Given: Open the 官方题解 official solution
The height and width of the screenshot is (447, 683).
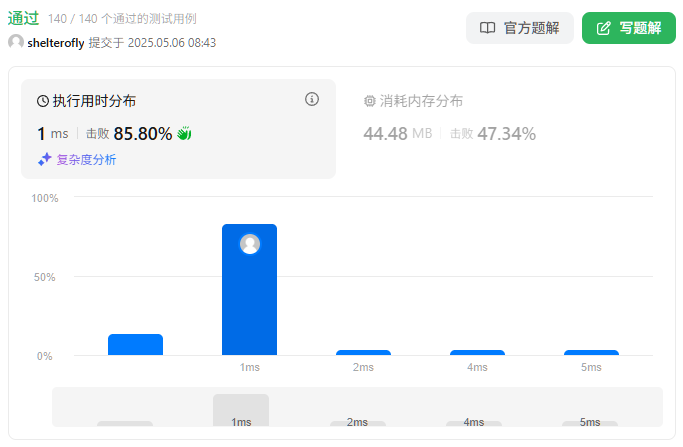Looking at the screenshot, I should [x=520, y=28].
